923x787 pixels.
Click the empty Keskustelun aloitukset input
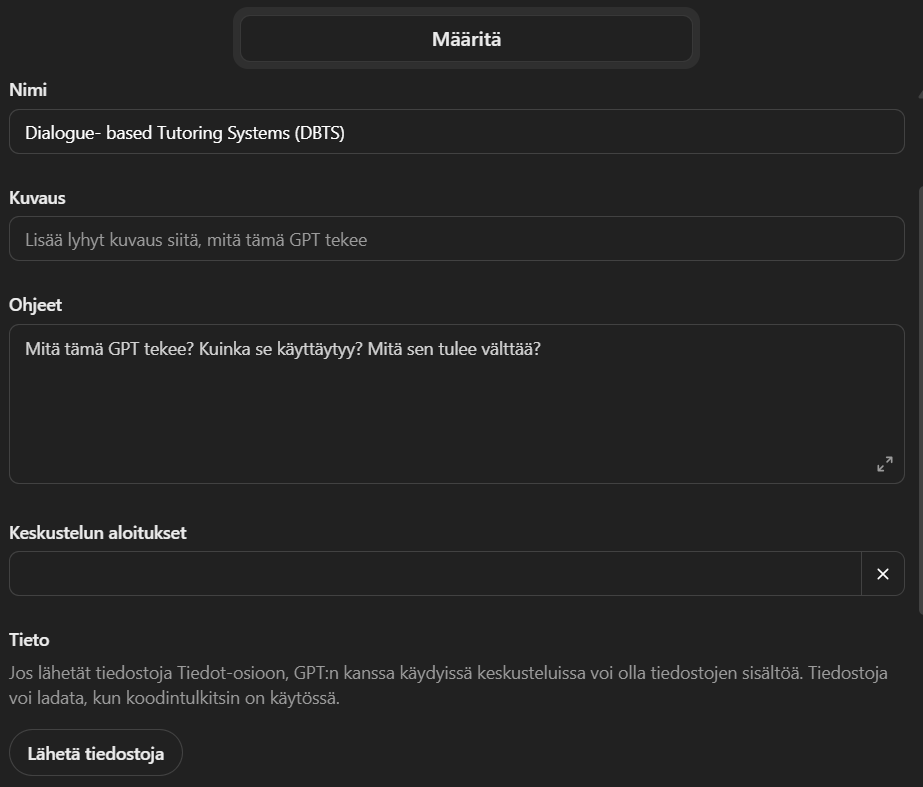[x=435, y=574]
